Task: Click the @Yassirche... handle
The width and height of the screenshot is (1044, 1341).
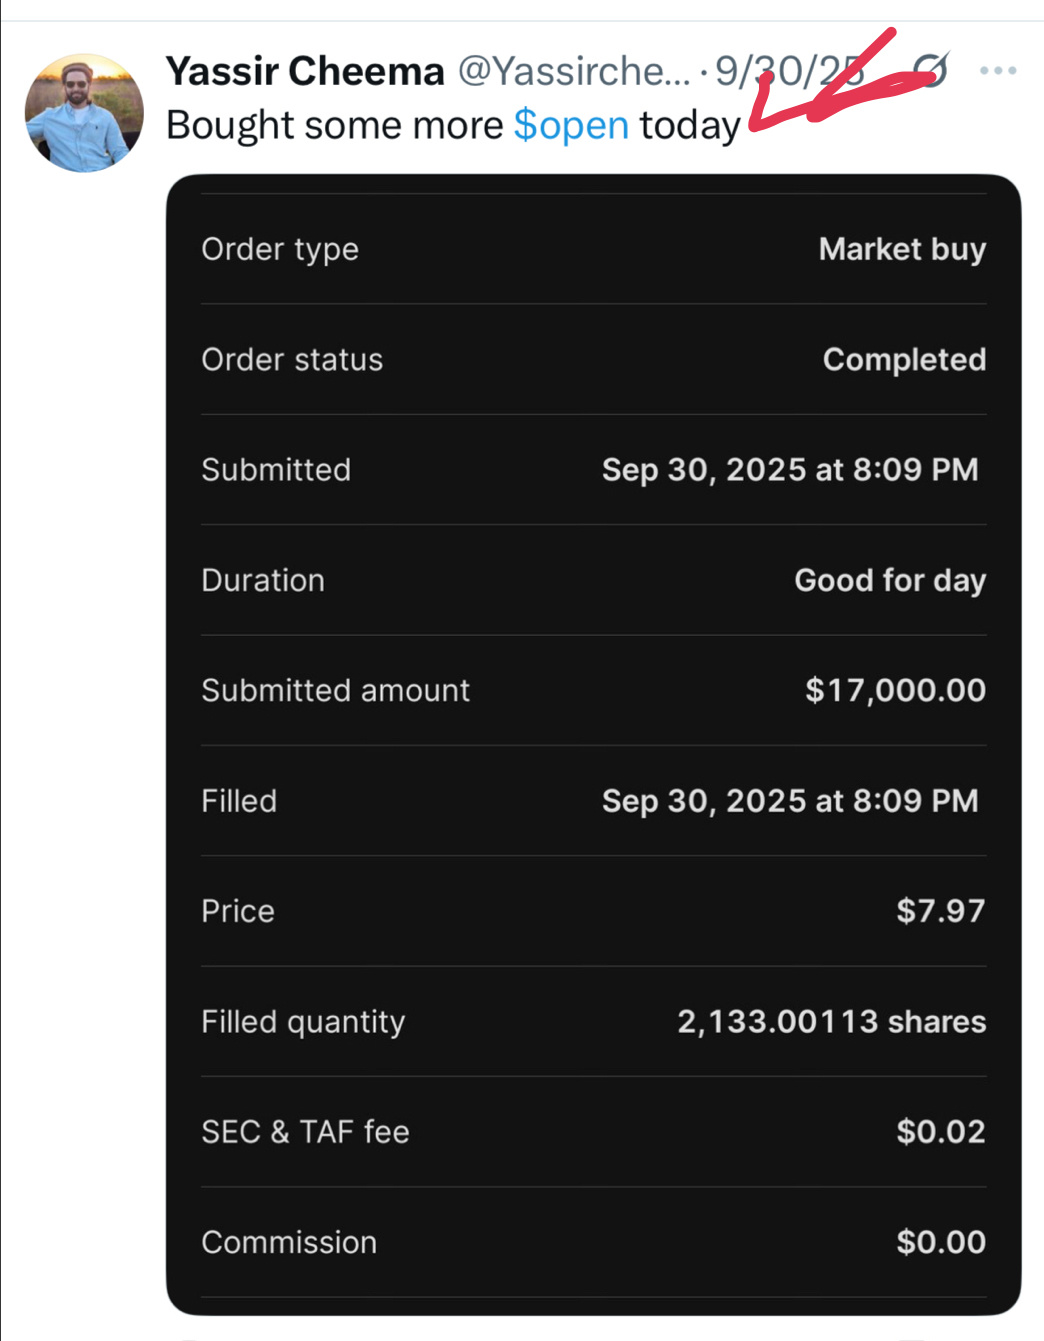Action: (x=574, y=71)
